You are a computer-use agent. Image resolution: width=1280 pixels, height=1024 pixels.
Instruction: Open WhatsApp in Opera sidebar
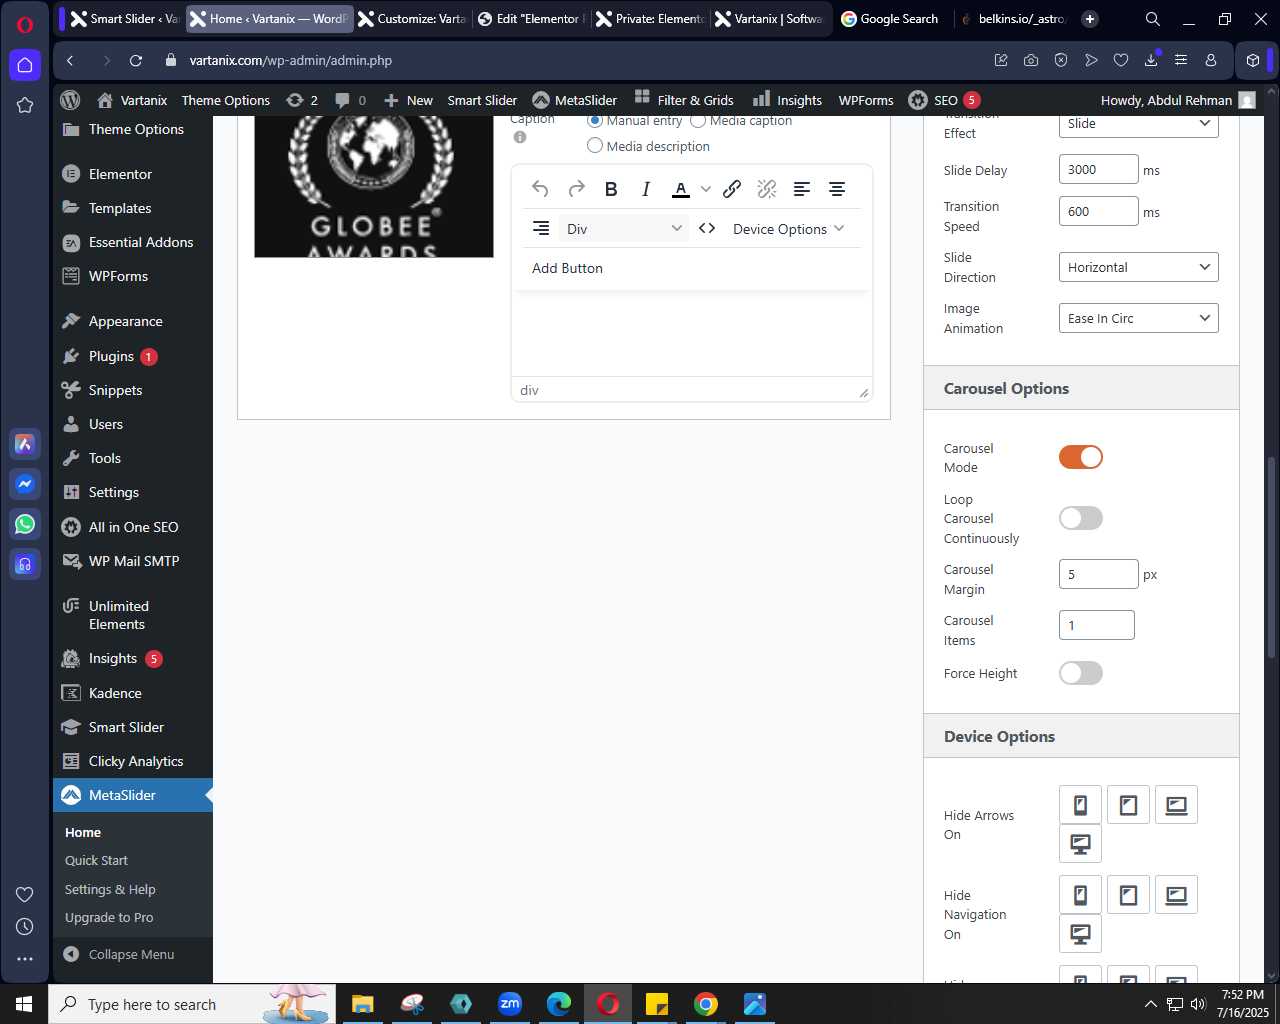[25, 524]
